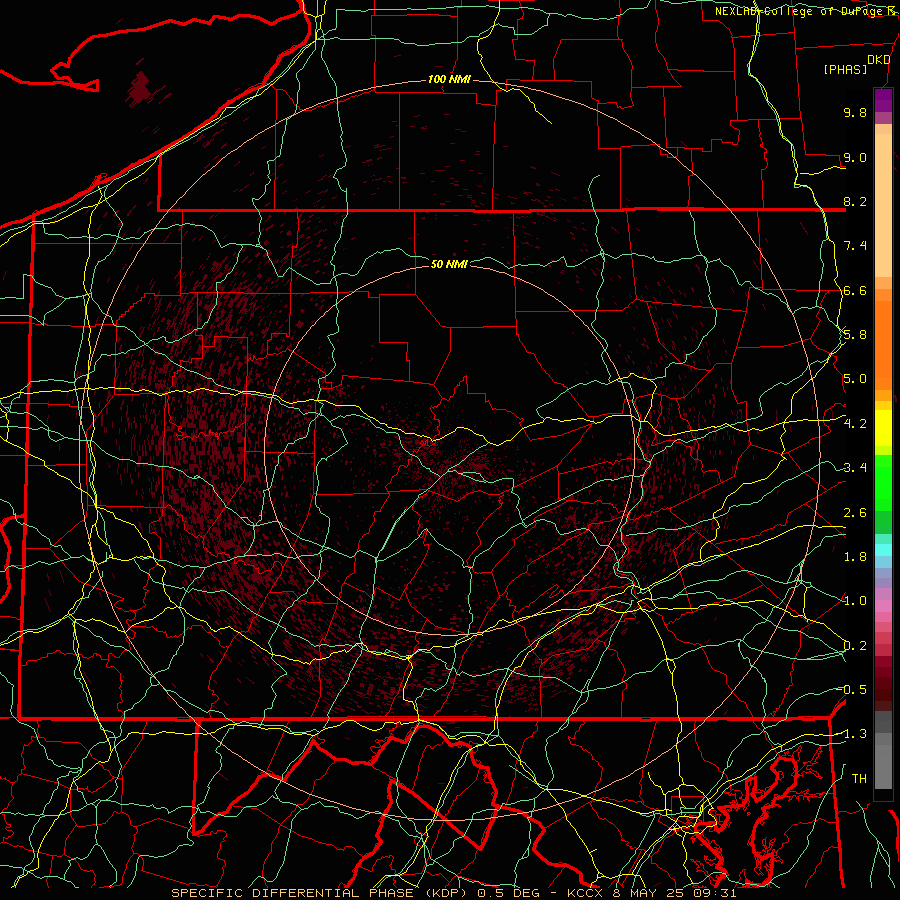Click the 1.8 value on color scale
This screenshot has width=900, height=900.
pyautogui.click(x=855, y=557)
